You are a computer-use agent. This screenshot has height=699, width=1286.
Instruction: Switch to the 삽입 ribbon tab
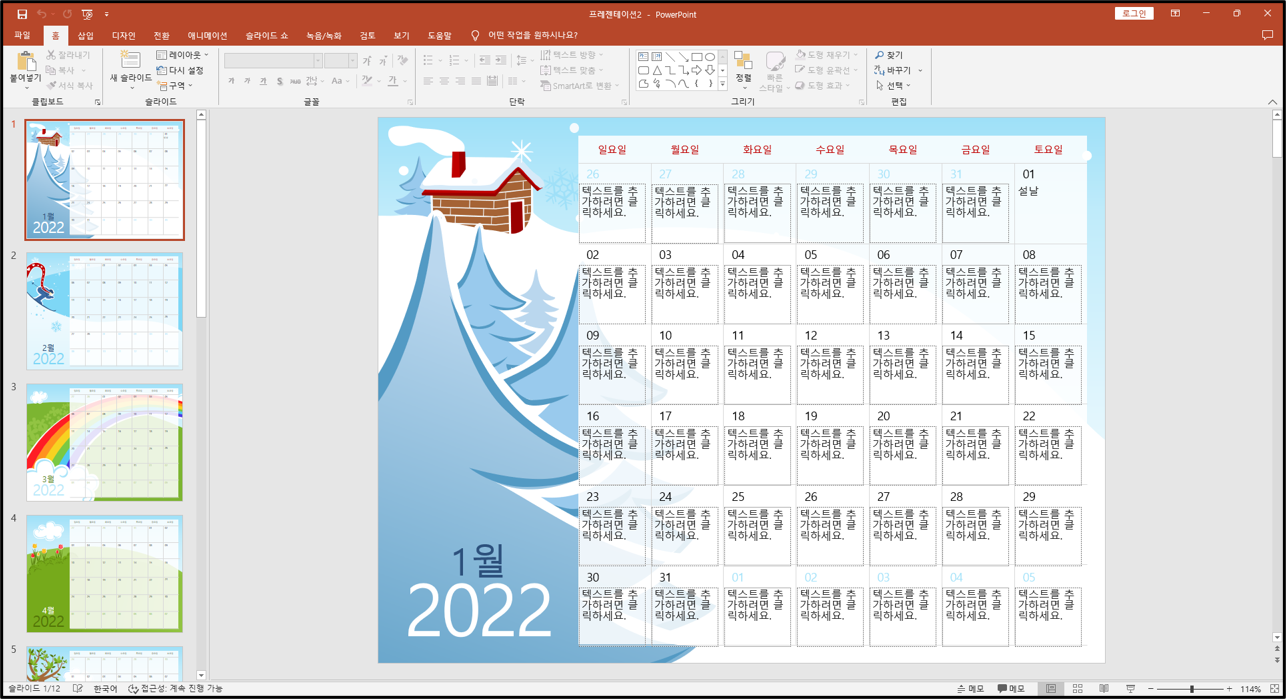86,35
